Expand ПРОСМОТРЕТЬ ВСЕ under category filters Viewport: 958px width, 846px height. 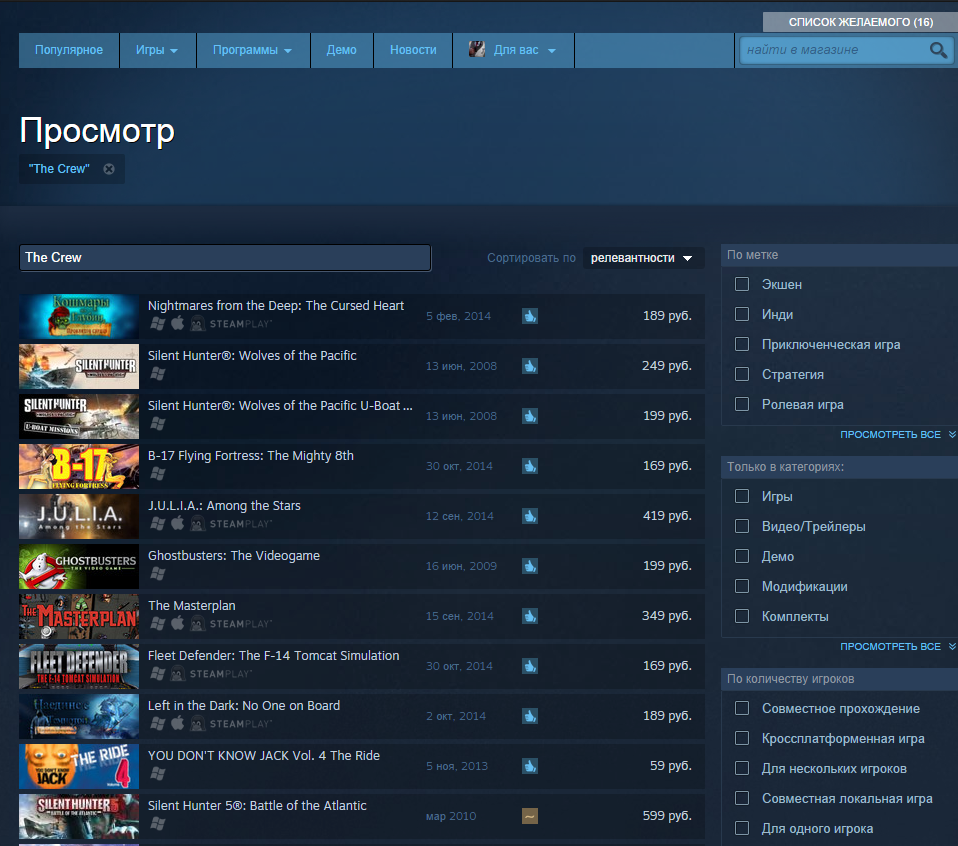point(898,646)
